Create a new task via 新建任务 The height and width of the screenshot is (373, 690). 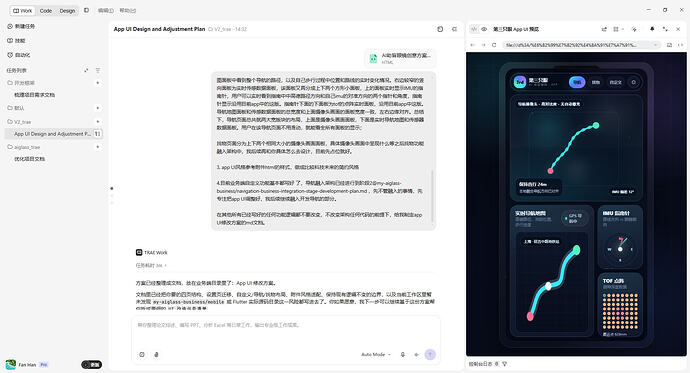(21, 26)
